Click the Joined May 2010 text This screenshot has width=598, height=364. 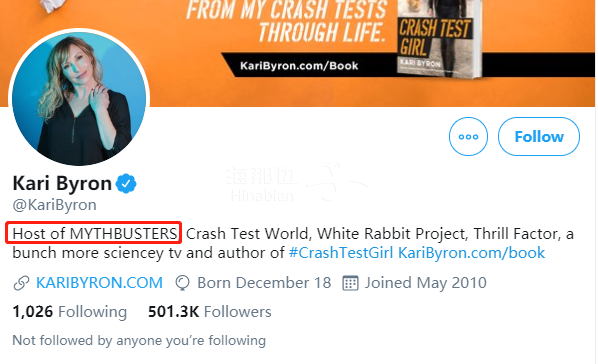tap(426, 283)
